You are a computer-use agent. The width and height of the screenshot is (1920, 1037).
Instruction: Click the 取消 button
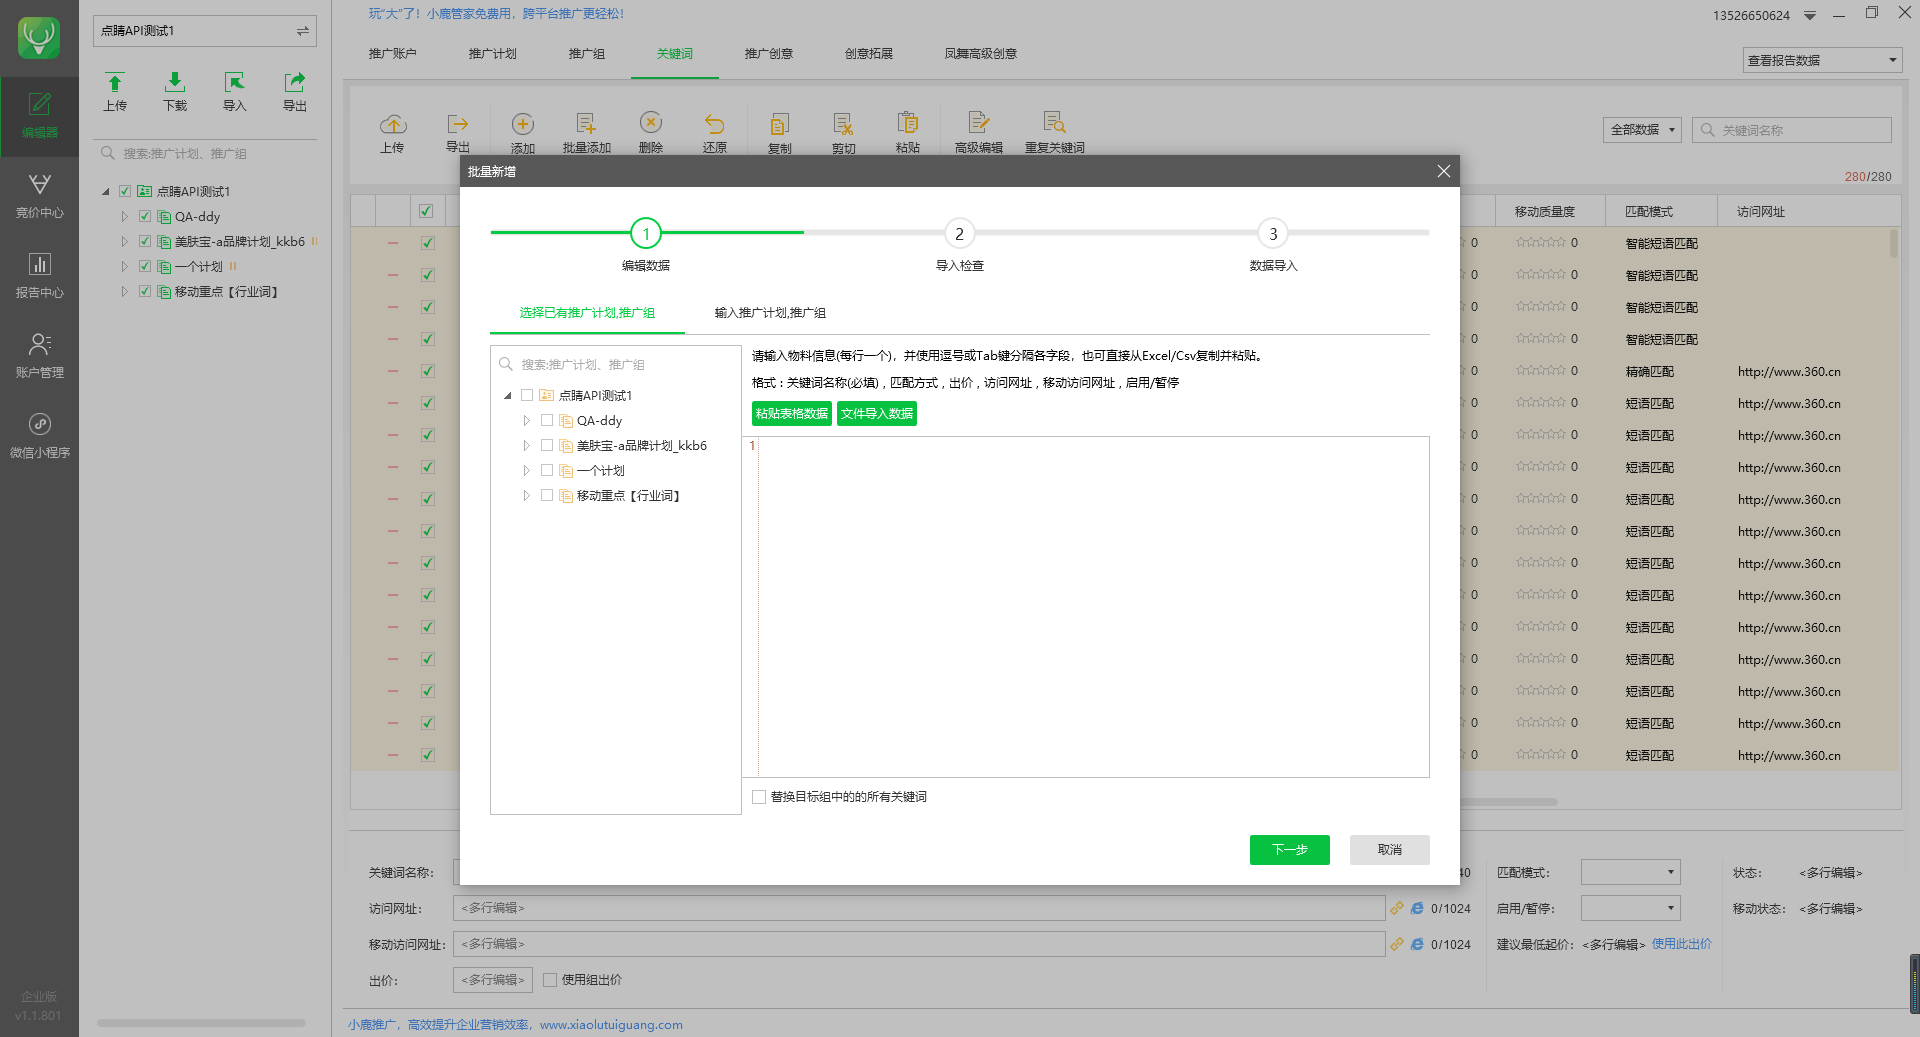coord(1389,850)
